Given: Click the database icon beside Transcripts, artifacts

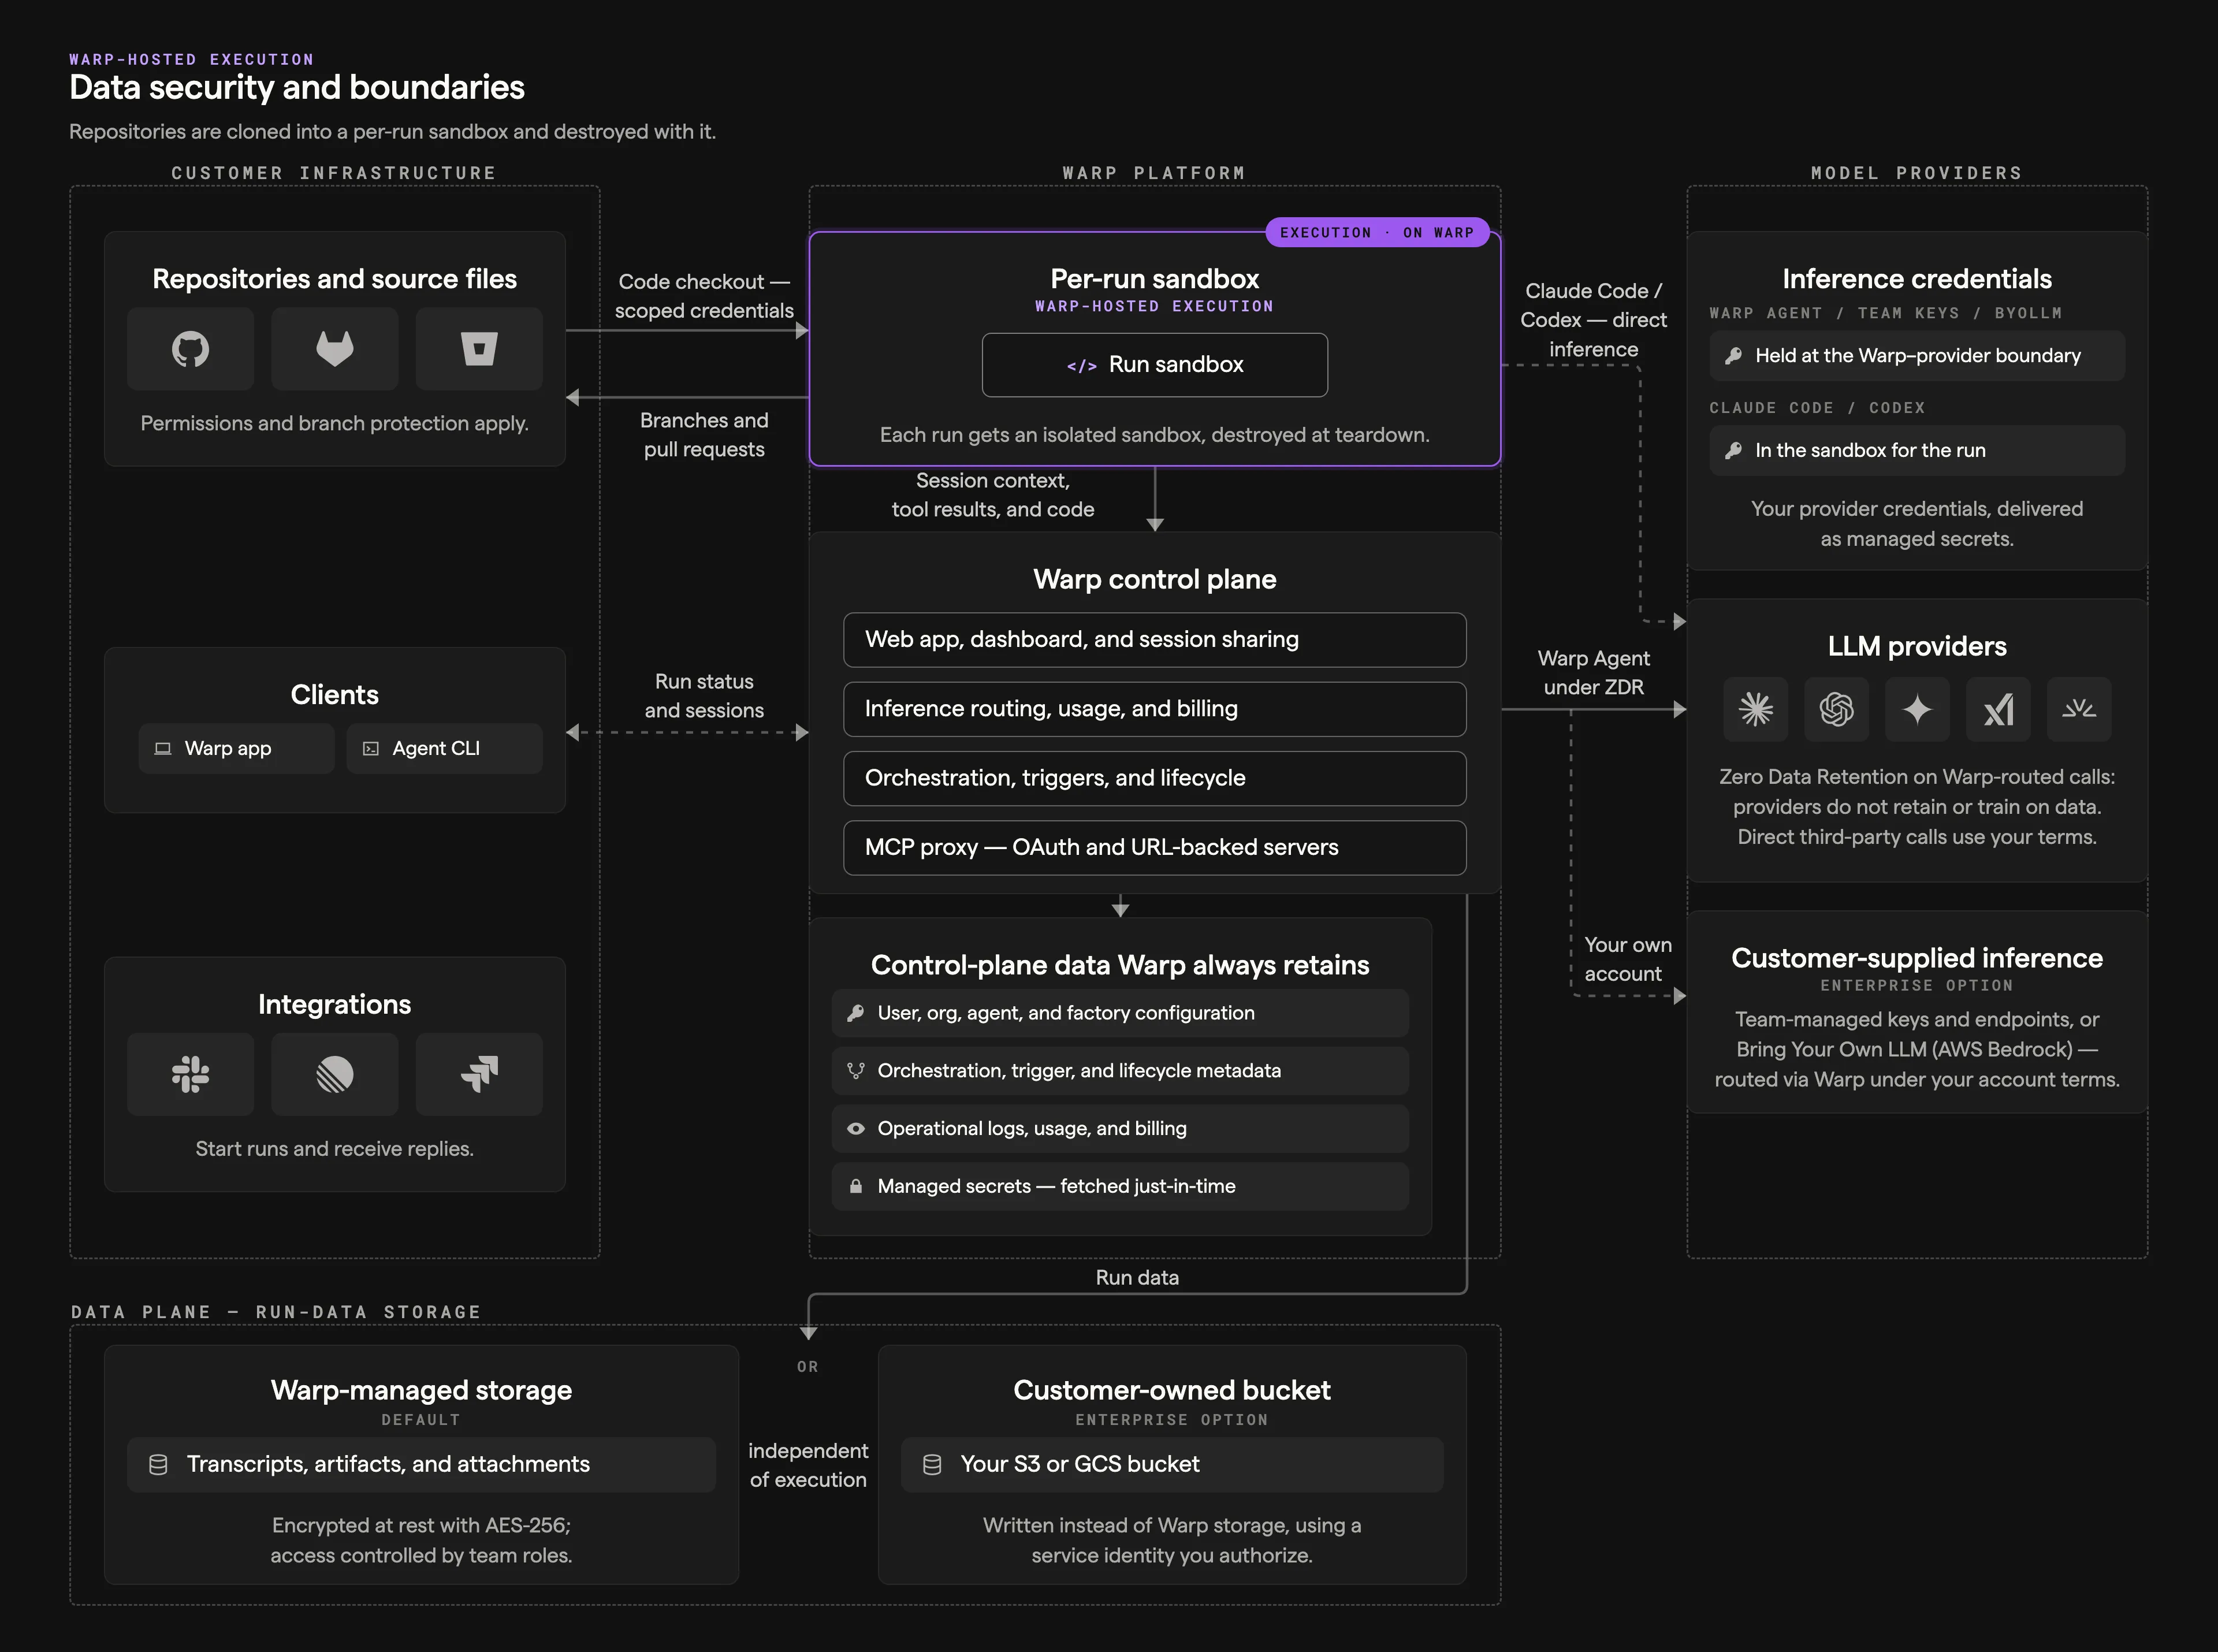Looking at the screenshot, I should coord(158,1465).
